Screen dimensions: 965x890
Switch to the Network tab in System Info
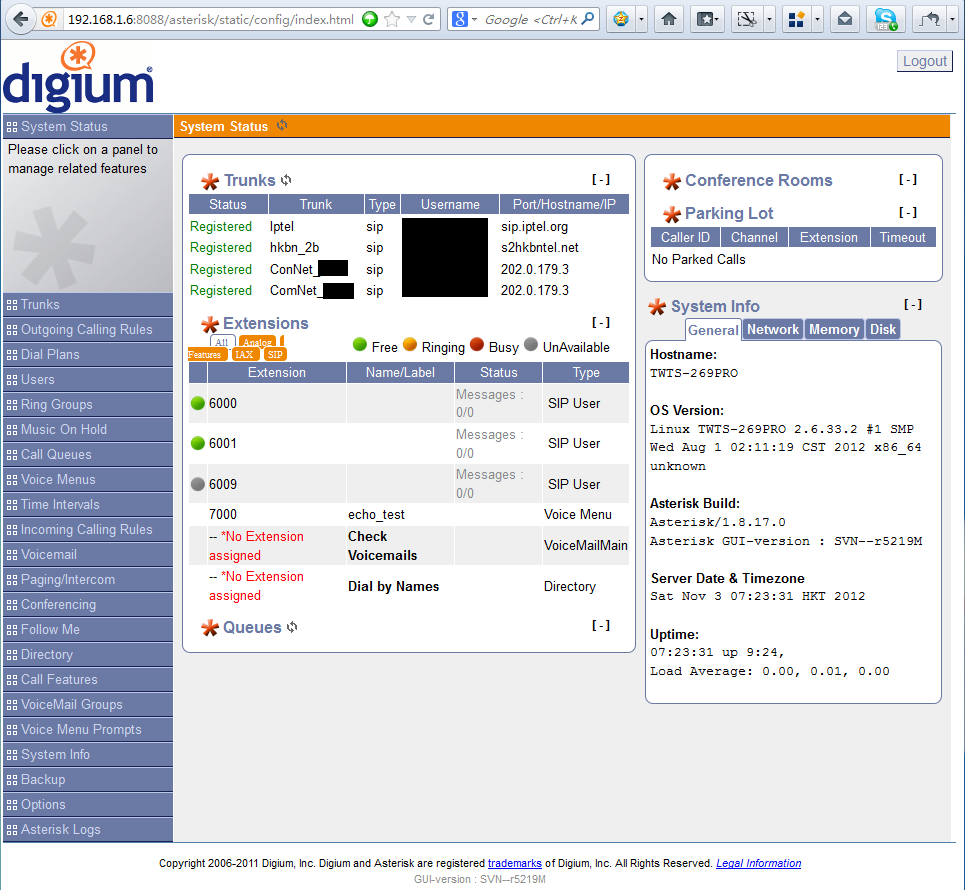click(x=772, y=329)
